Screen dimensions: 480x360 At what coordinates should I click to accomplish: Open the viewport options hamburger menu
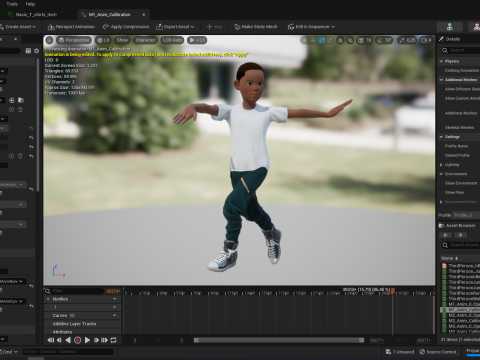(49, 40)
